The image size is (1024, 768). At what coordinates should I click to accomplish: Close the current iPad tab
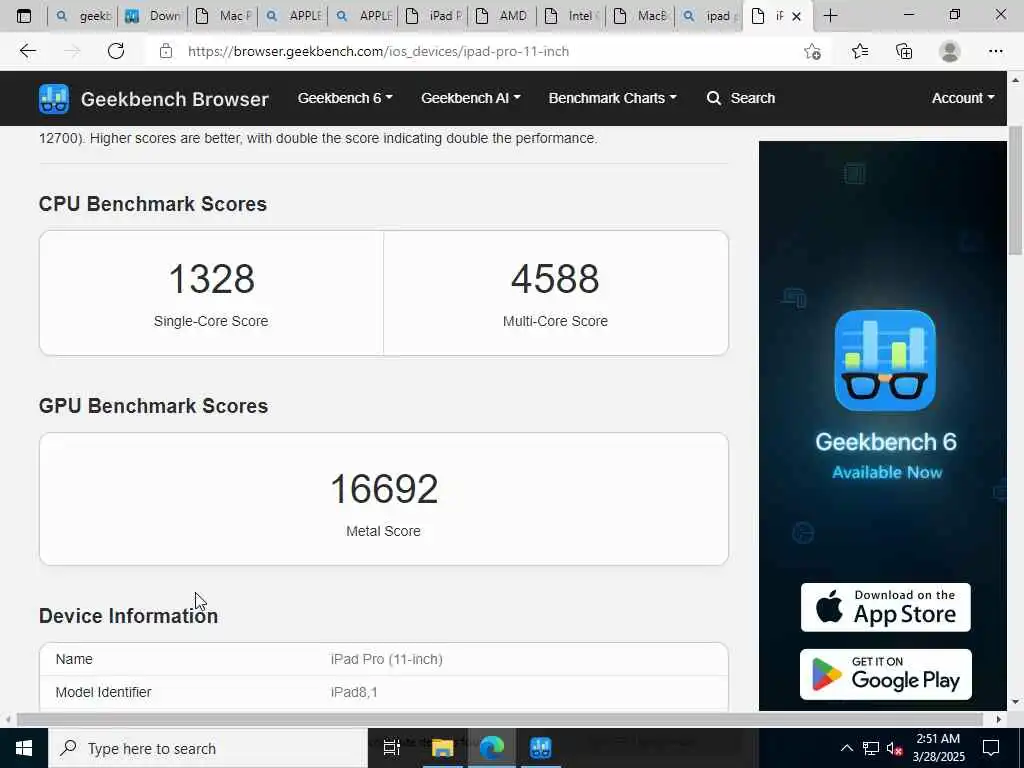point(796,16)
